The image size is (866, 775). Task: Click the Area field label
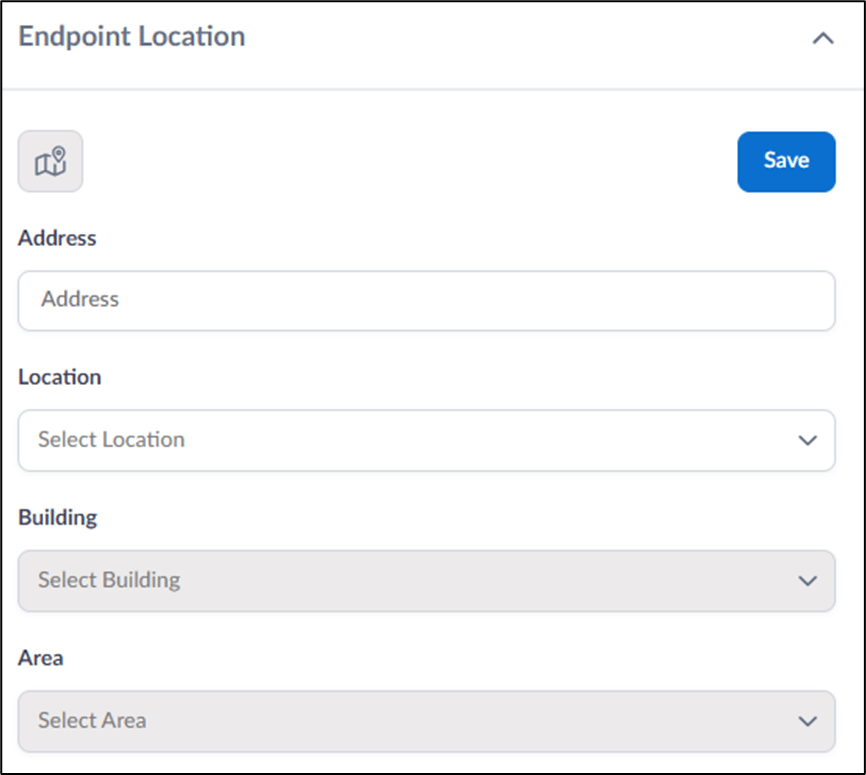[x=41, y=658]
